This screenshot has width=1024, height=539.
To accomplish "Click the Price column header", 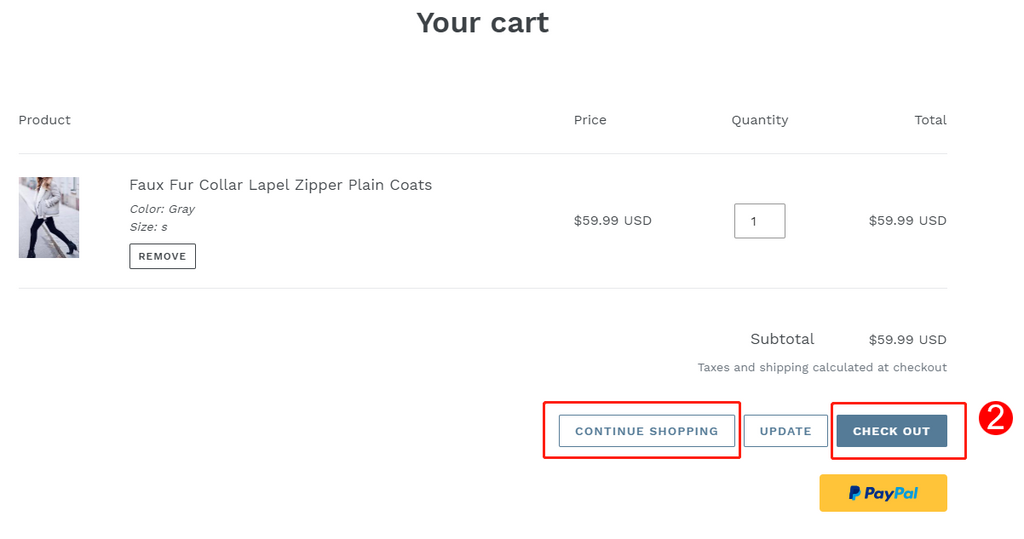I will point(590,120).
